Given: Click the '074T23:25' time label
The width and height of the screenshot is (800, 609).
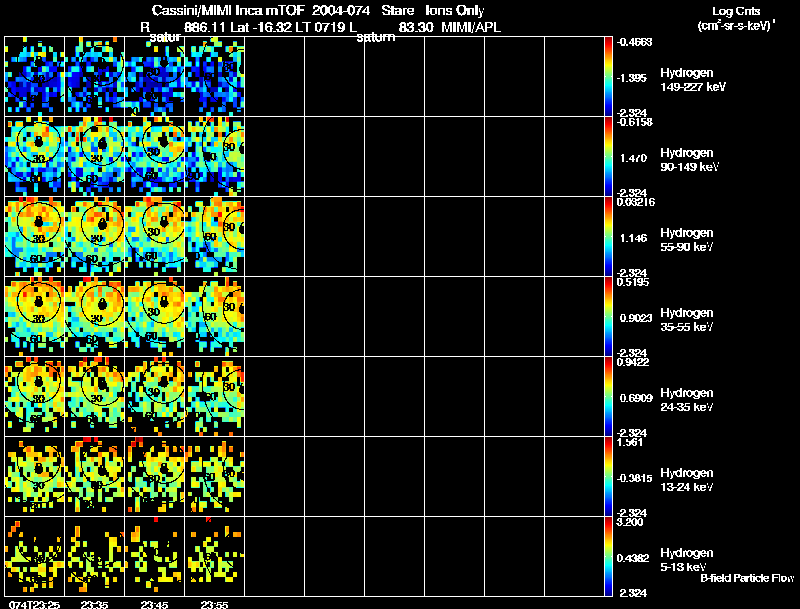Looking at the screenshot, I should (x=34, y=604).
